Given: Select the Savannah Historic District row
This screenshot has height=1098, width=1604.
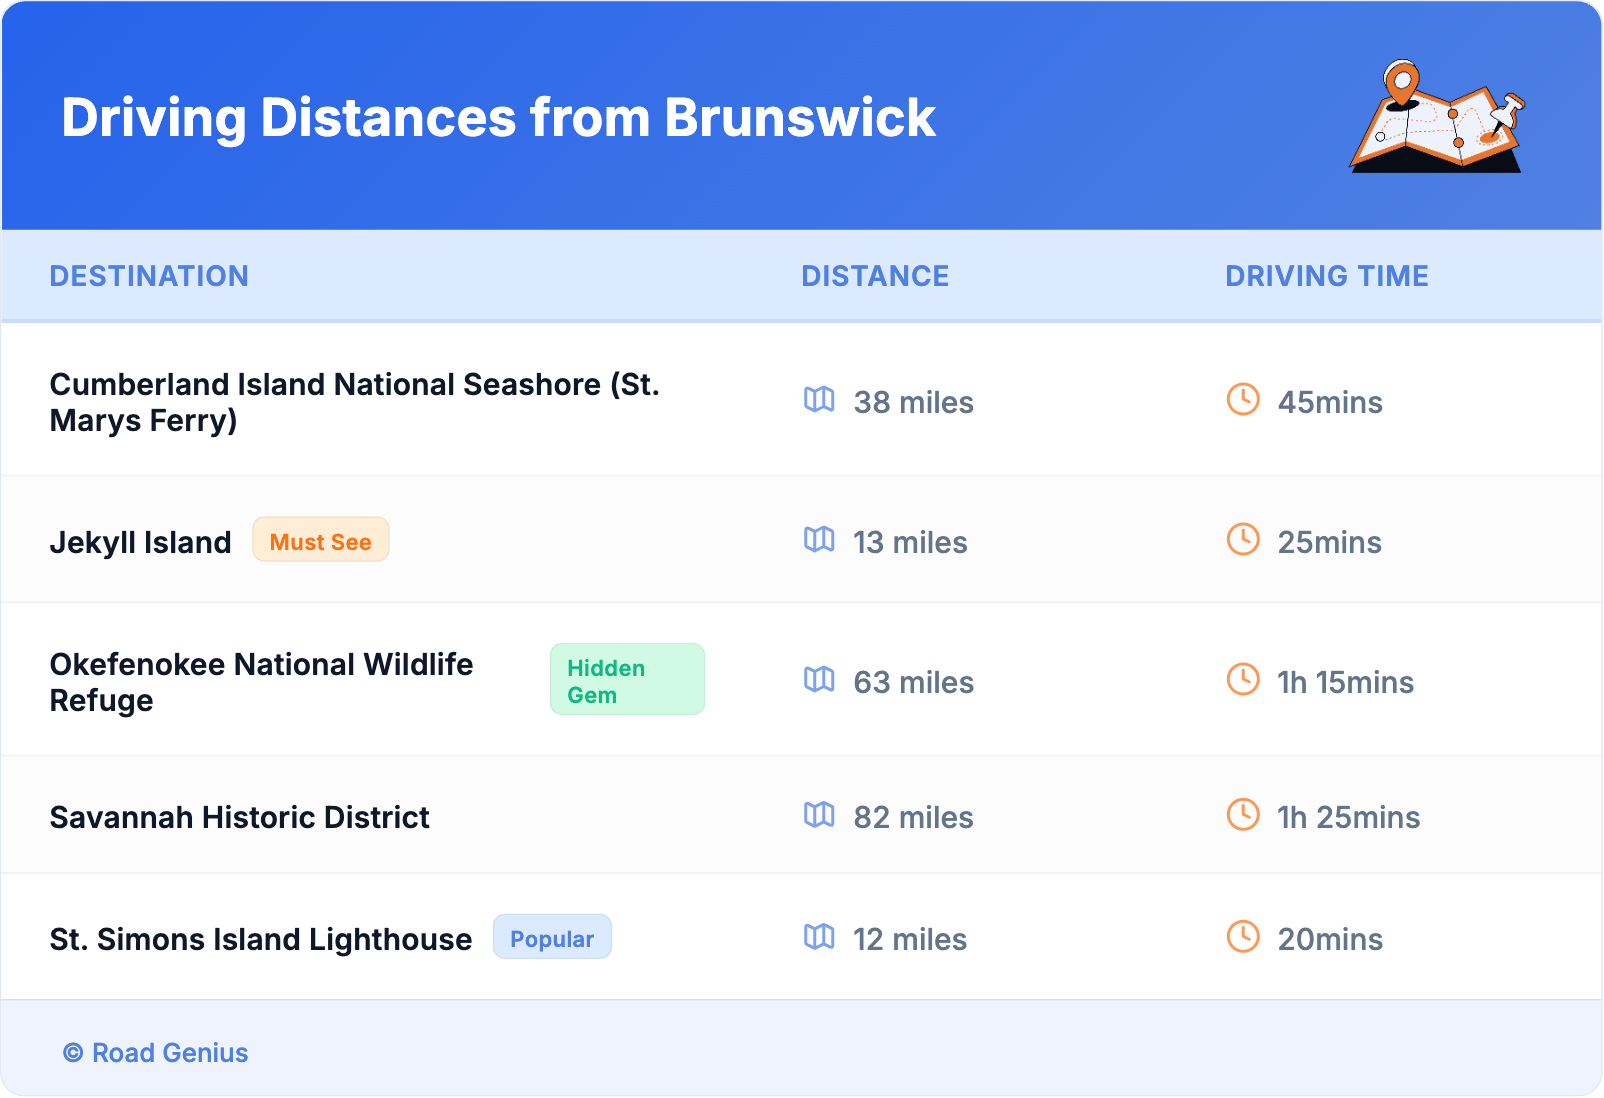Looking at the screenshot, I should (x=239, y=817).
